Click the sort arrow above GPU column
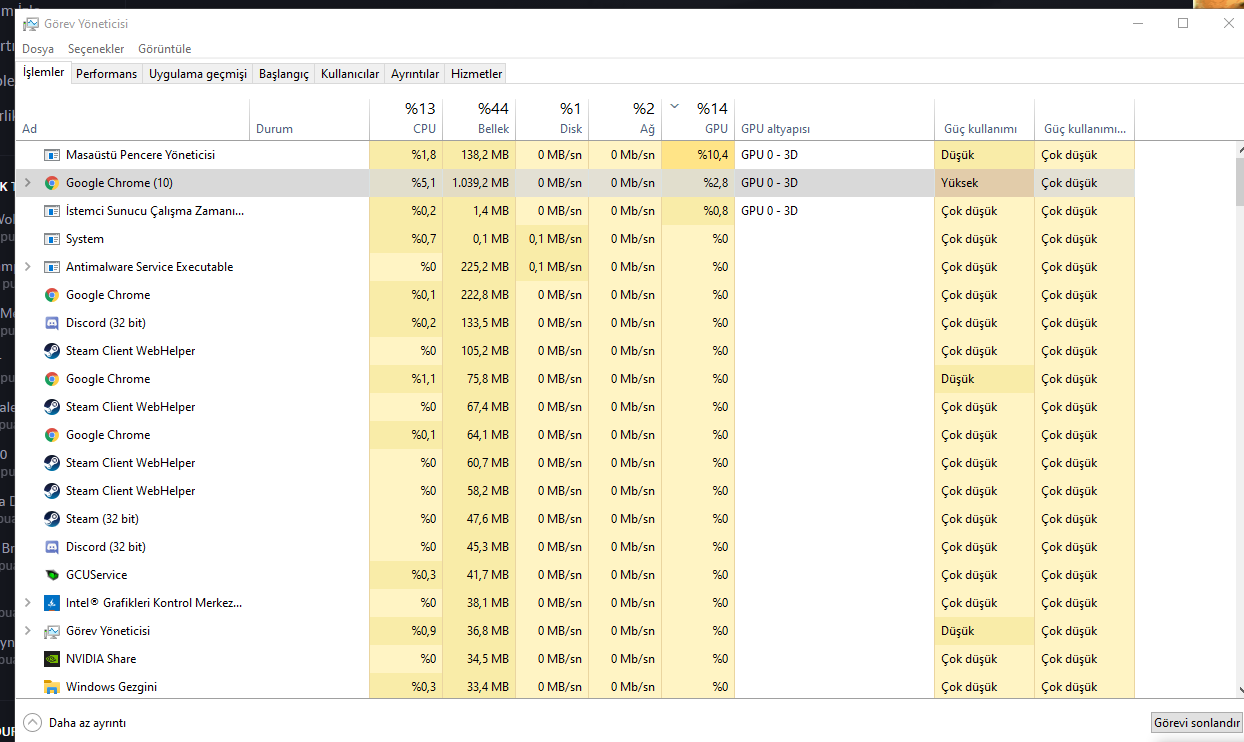This screenshot has height=742, width=1244. 675,105
